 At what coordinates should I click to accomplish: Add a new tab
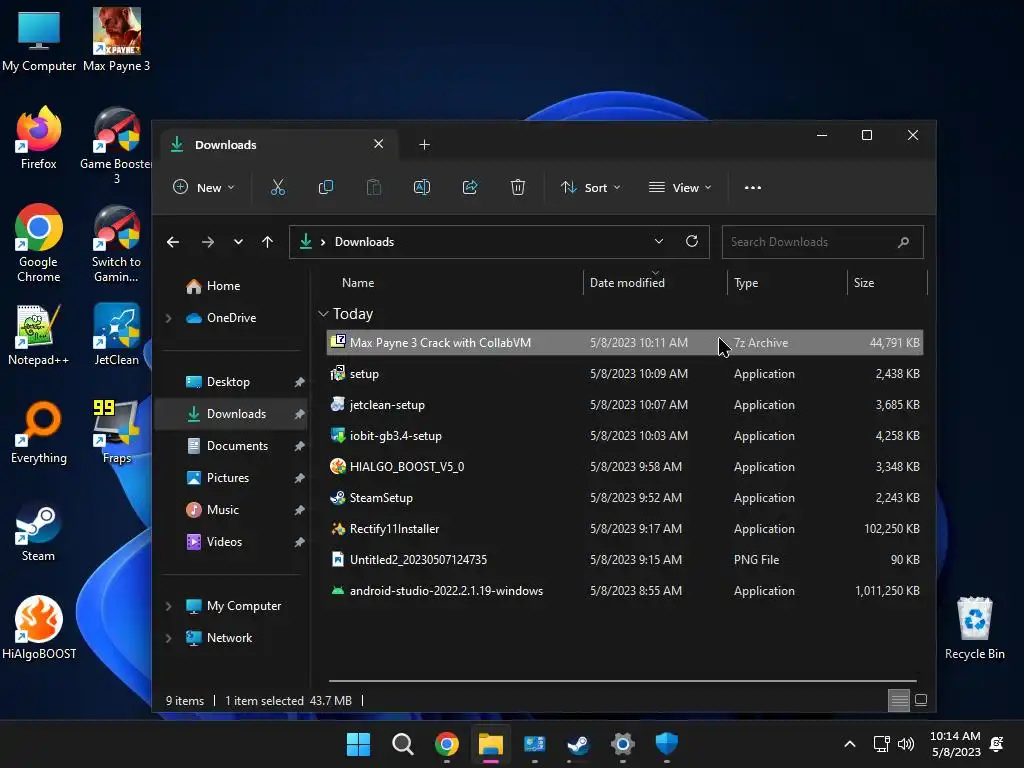(x=424, y=144)
